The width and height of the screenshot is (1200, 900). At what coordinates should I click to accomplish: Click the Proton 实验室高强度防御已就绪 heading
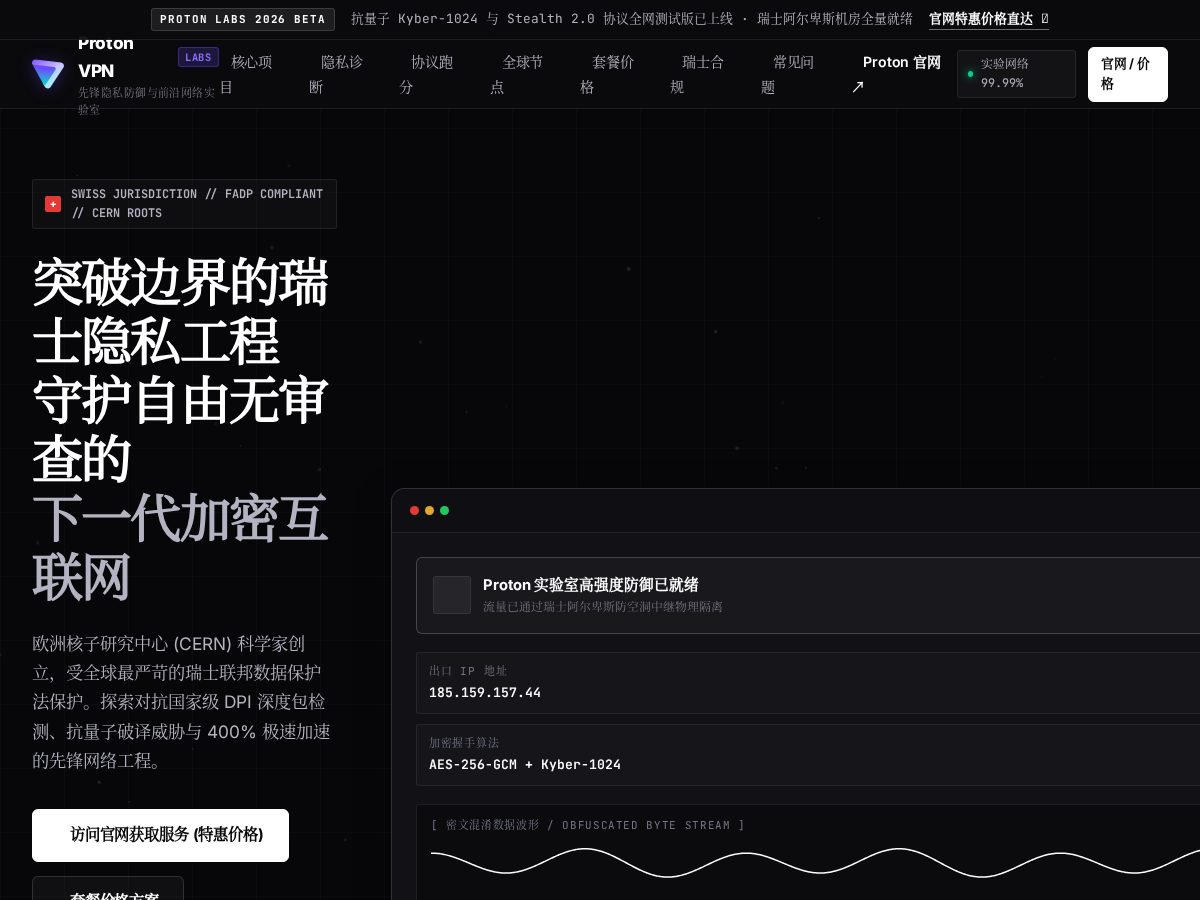click(591, 585)
